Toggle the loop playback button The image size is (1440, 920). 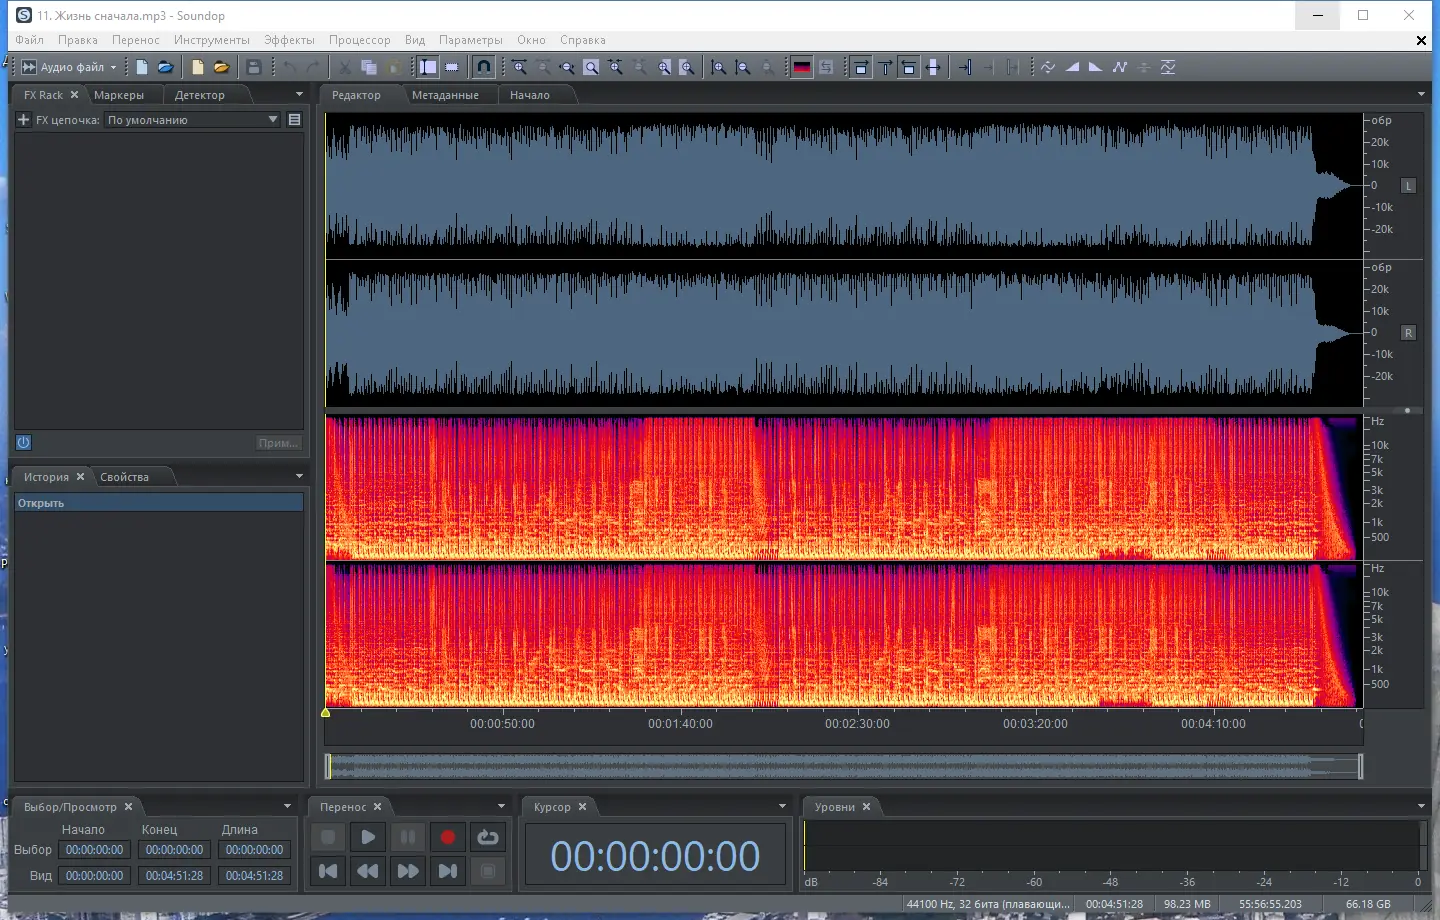point(488,838)
